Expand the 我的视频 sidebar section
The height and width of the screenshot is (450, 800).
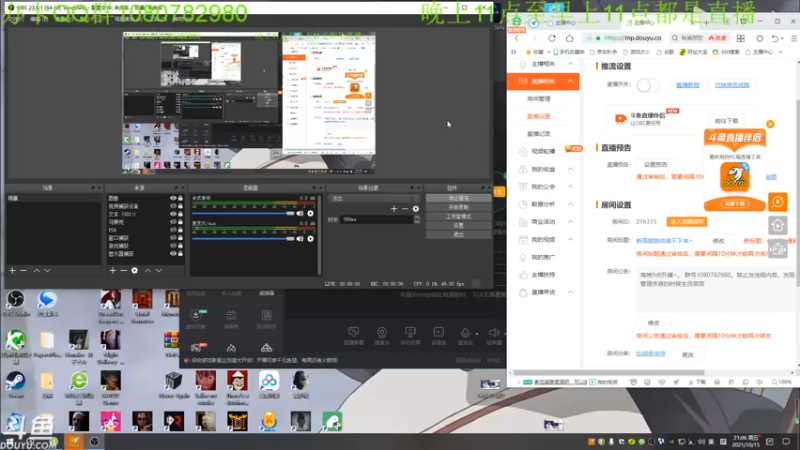(x=570, y=239)
